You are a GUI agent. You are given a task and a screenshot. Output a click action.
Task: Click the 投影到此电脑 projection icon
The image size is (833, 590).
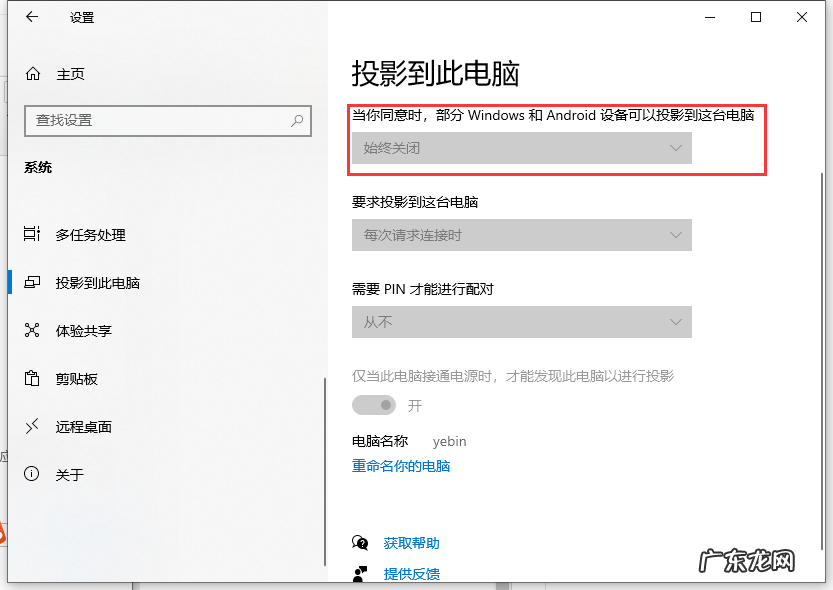click(x=30, y=283)
